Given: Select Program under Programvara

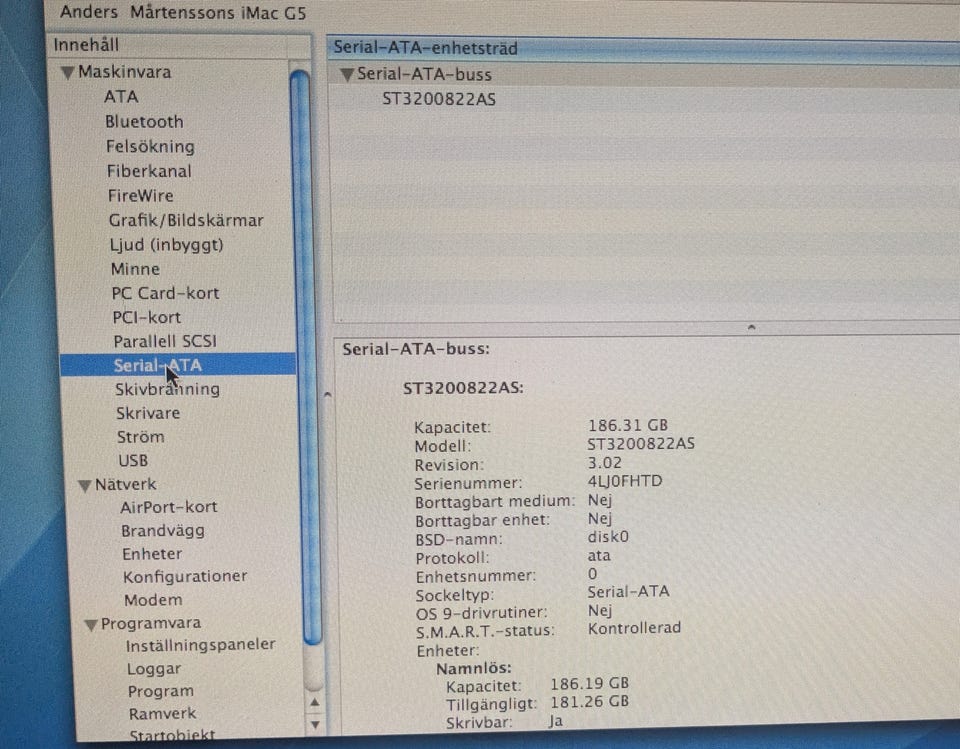Looking at the screenshot, I should [x=160, y=691].
